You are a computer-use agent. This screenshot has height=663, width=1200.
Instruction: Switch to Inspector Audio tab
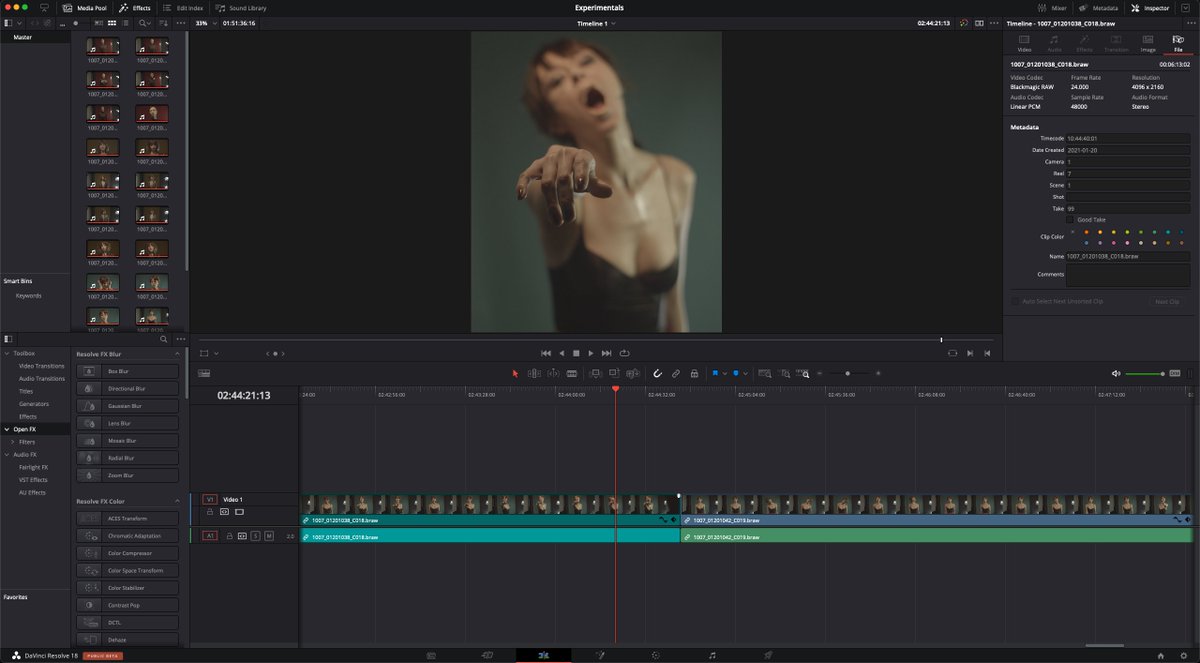[x=1054, y=42]
